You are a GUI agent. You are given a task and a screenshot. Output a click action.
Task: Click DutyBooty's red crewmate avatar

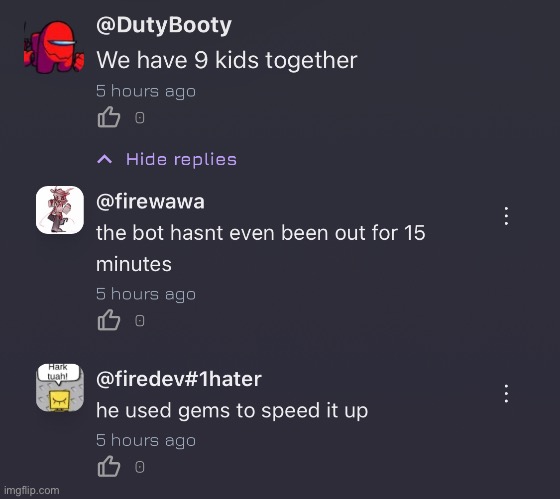click(54, 46)
